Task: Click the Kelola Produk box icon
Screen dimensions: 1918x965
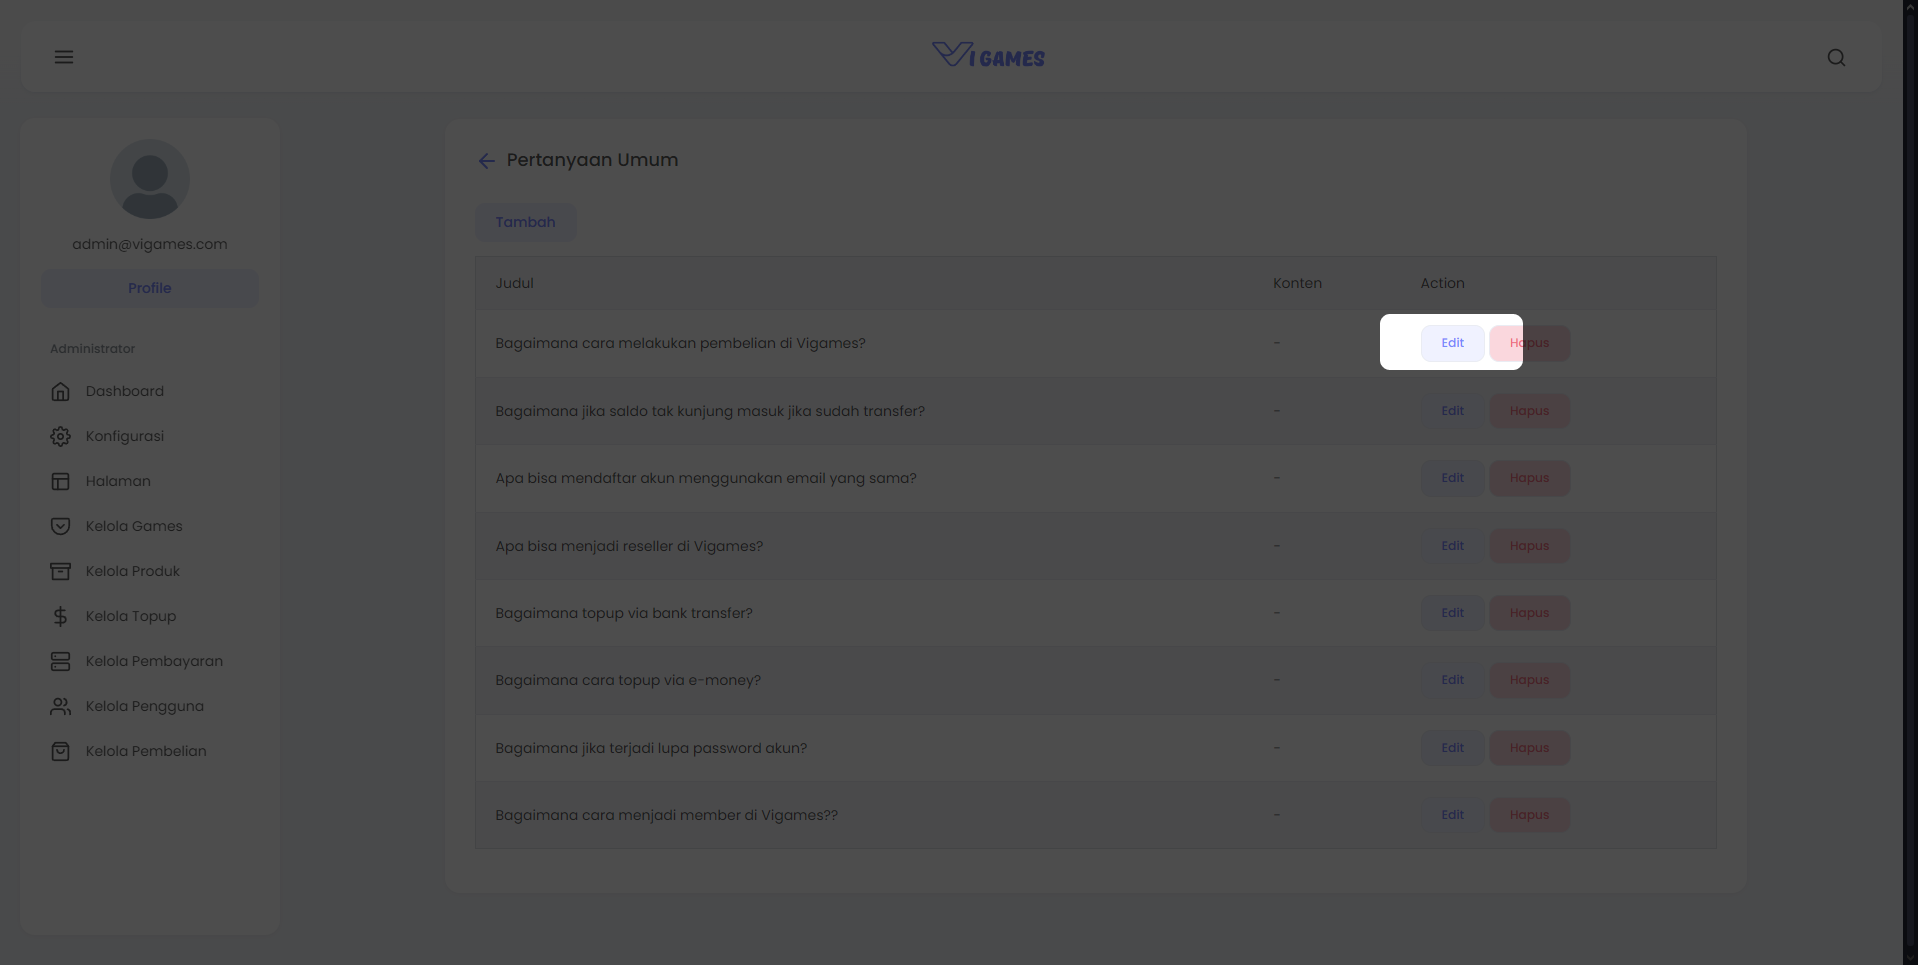Action: click(x=60, y=571)
